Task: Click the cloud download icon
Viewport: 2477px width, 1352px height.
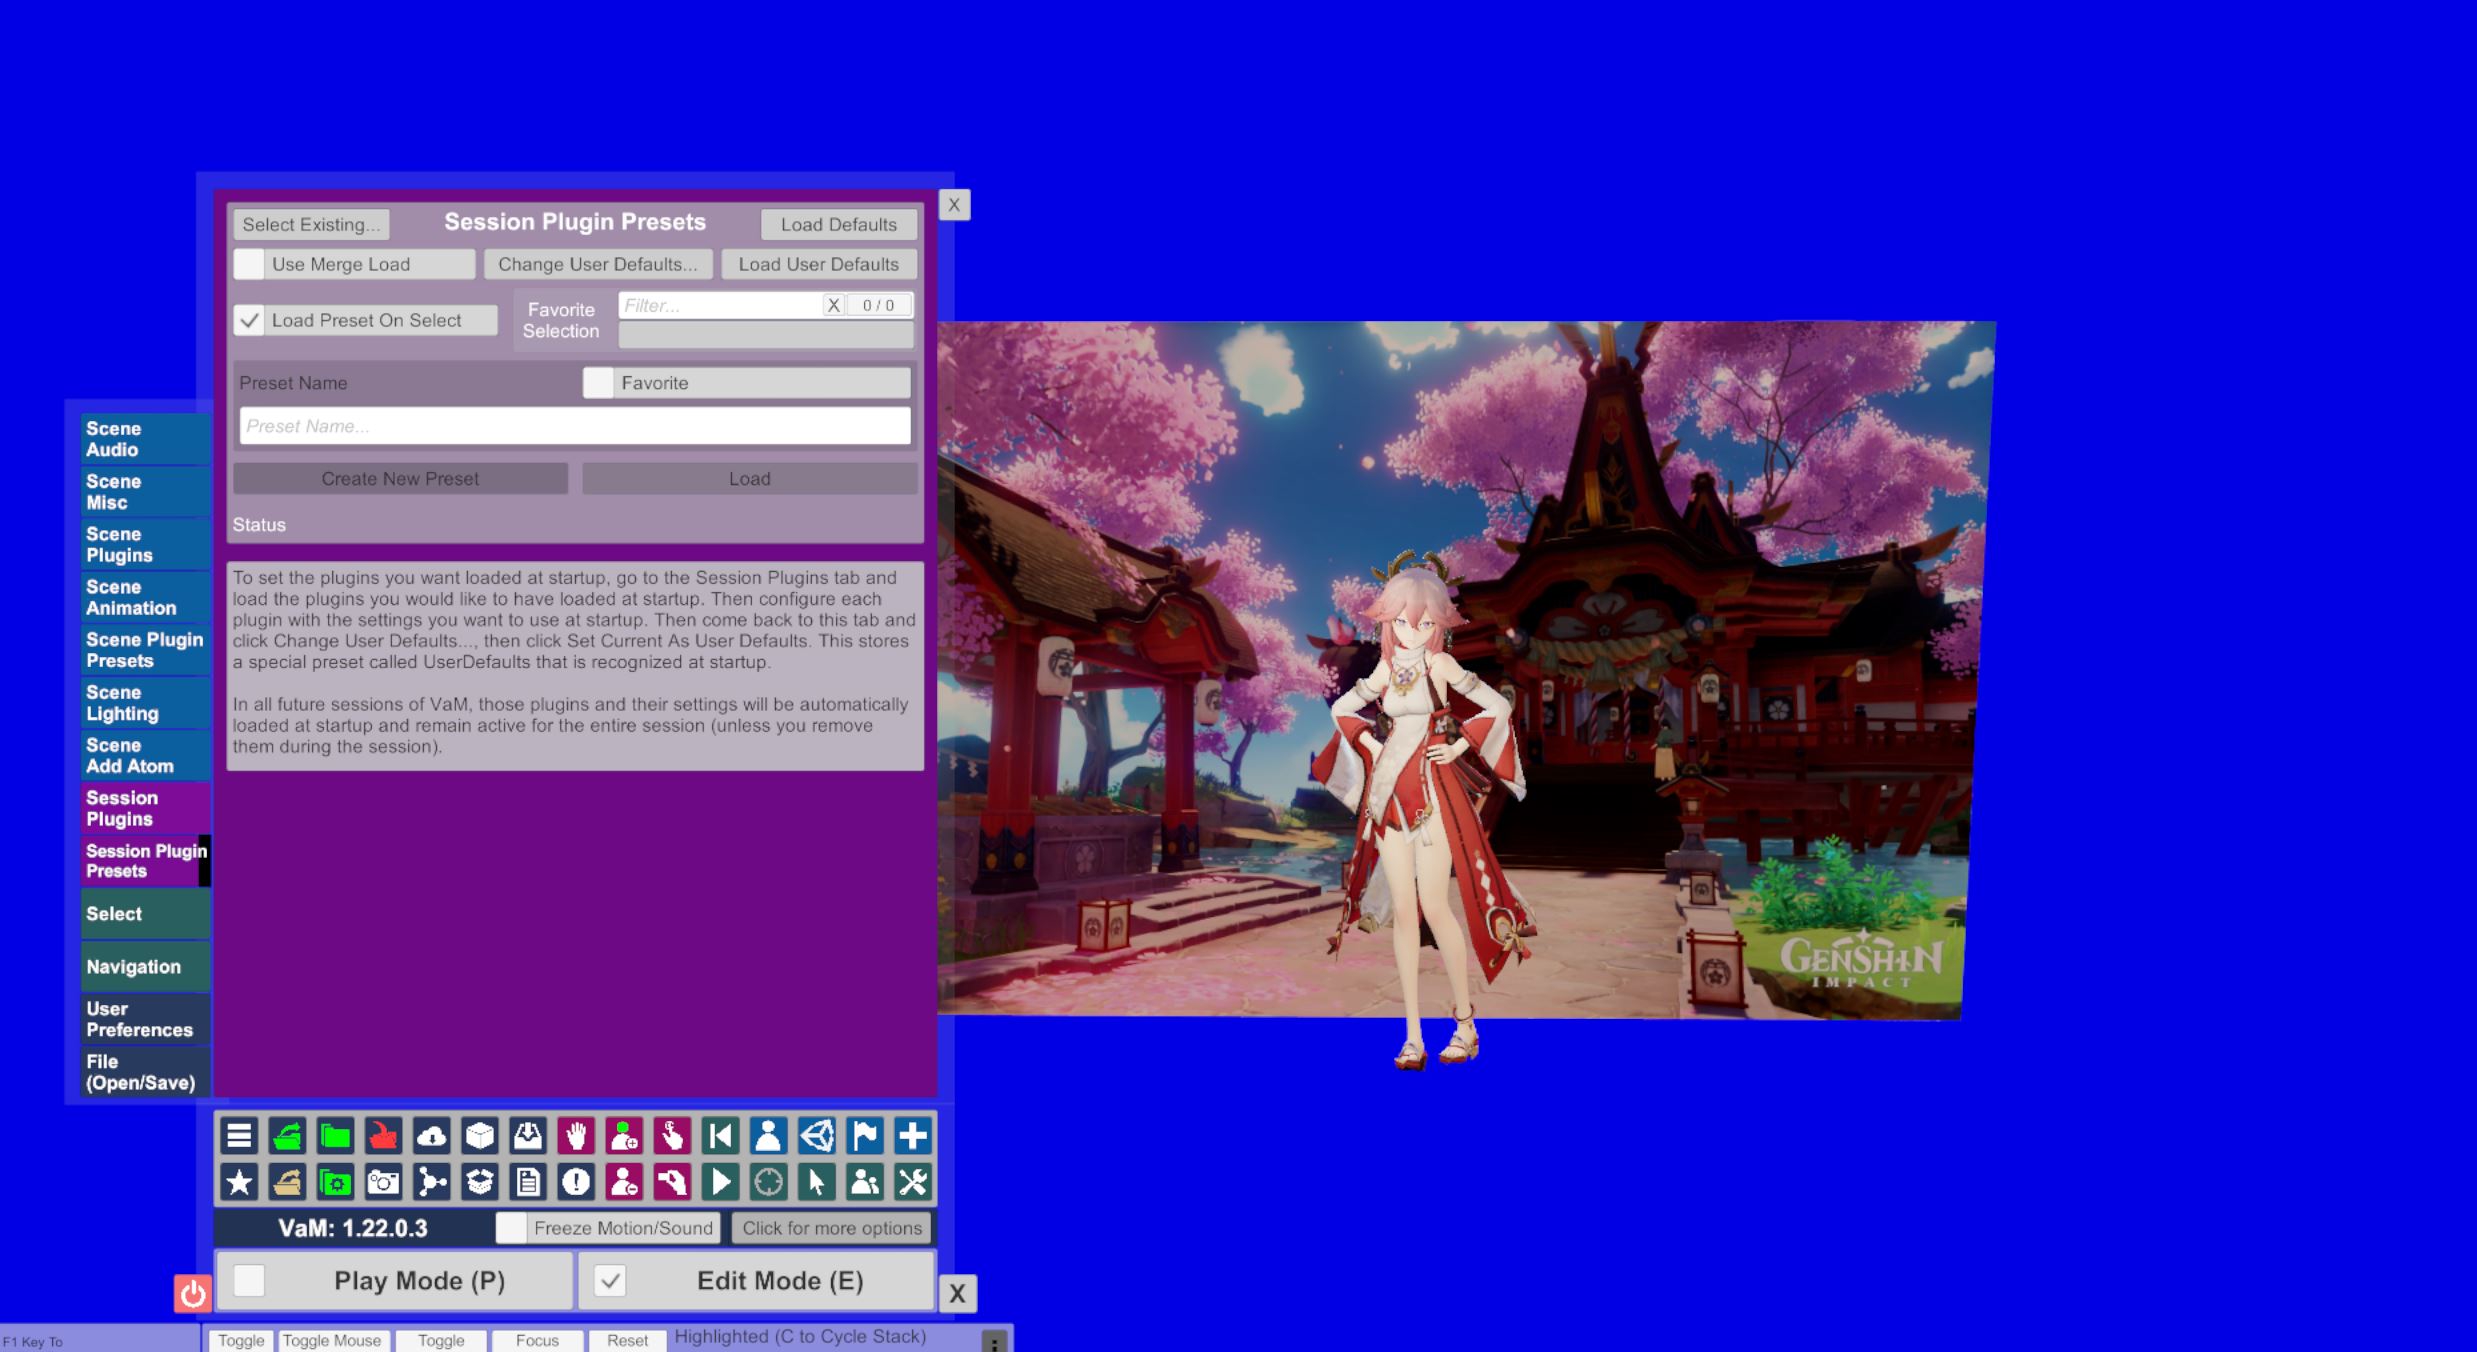Action: (x=431, y=1136)
